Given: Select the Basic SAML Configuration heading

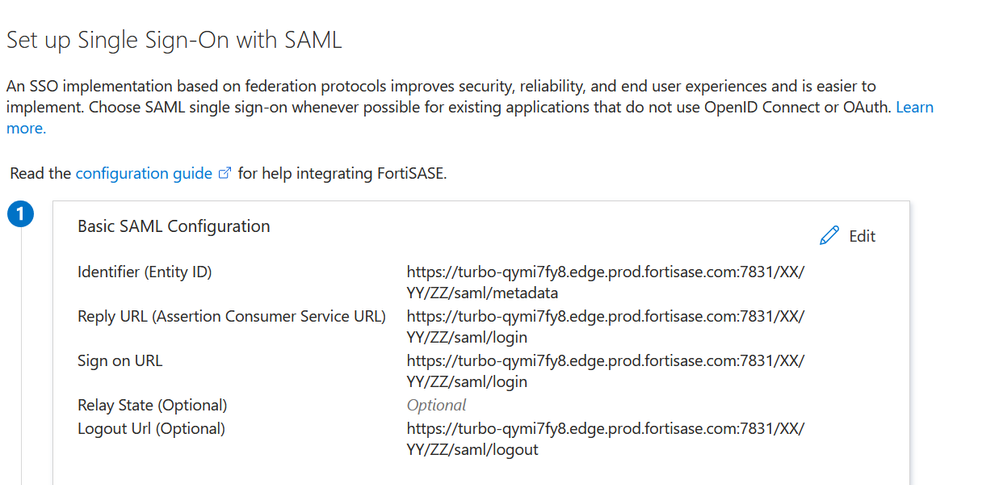Looking at the screenshot, I should coord(173,226).
